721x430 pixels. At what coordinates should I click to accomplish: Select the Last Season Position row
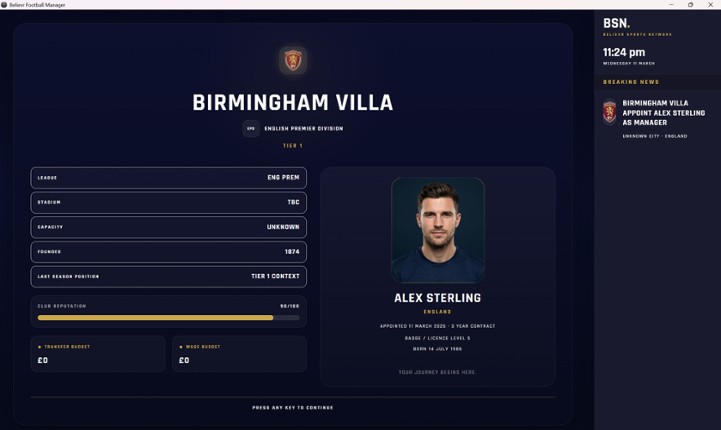tap(168, 276)
